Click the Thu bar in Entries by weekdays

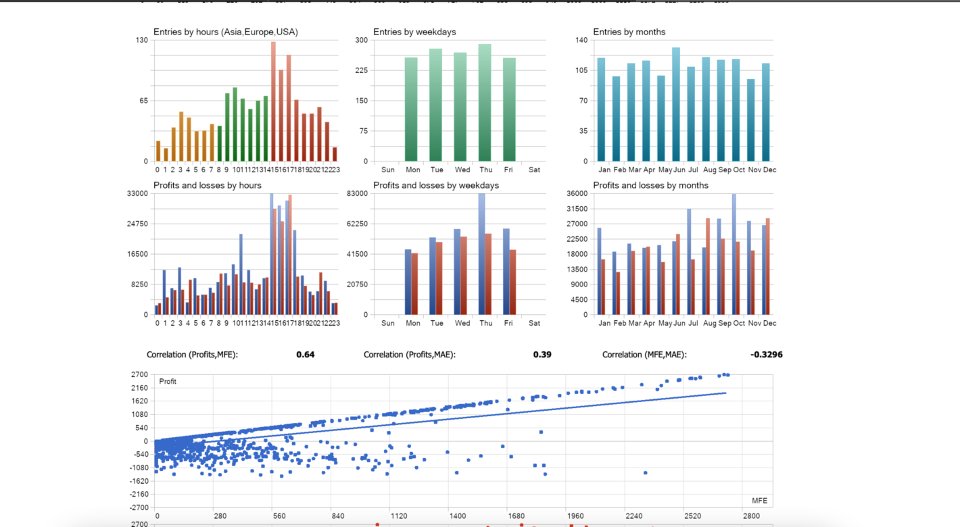pos(485,103)
